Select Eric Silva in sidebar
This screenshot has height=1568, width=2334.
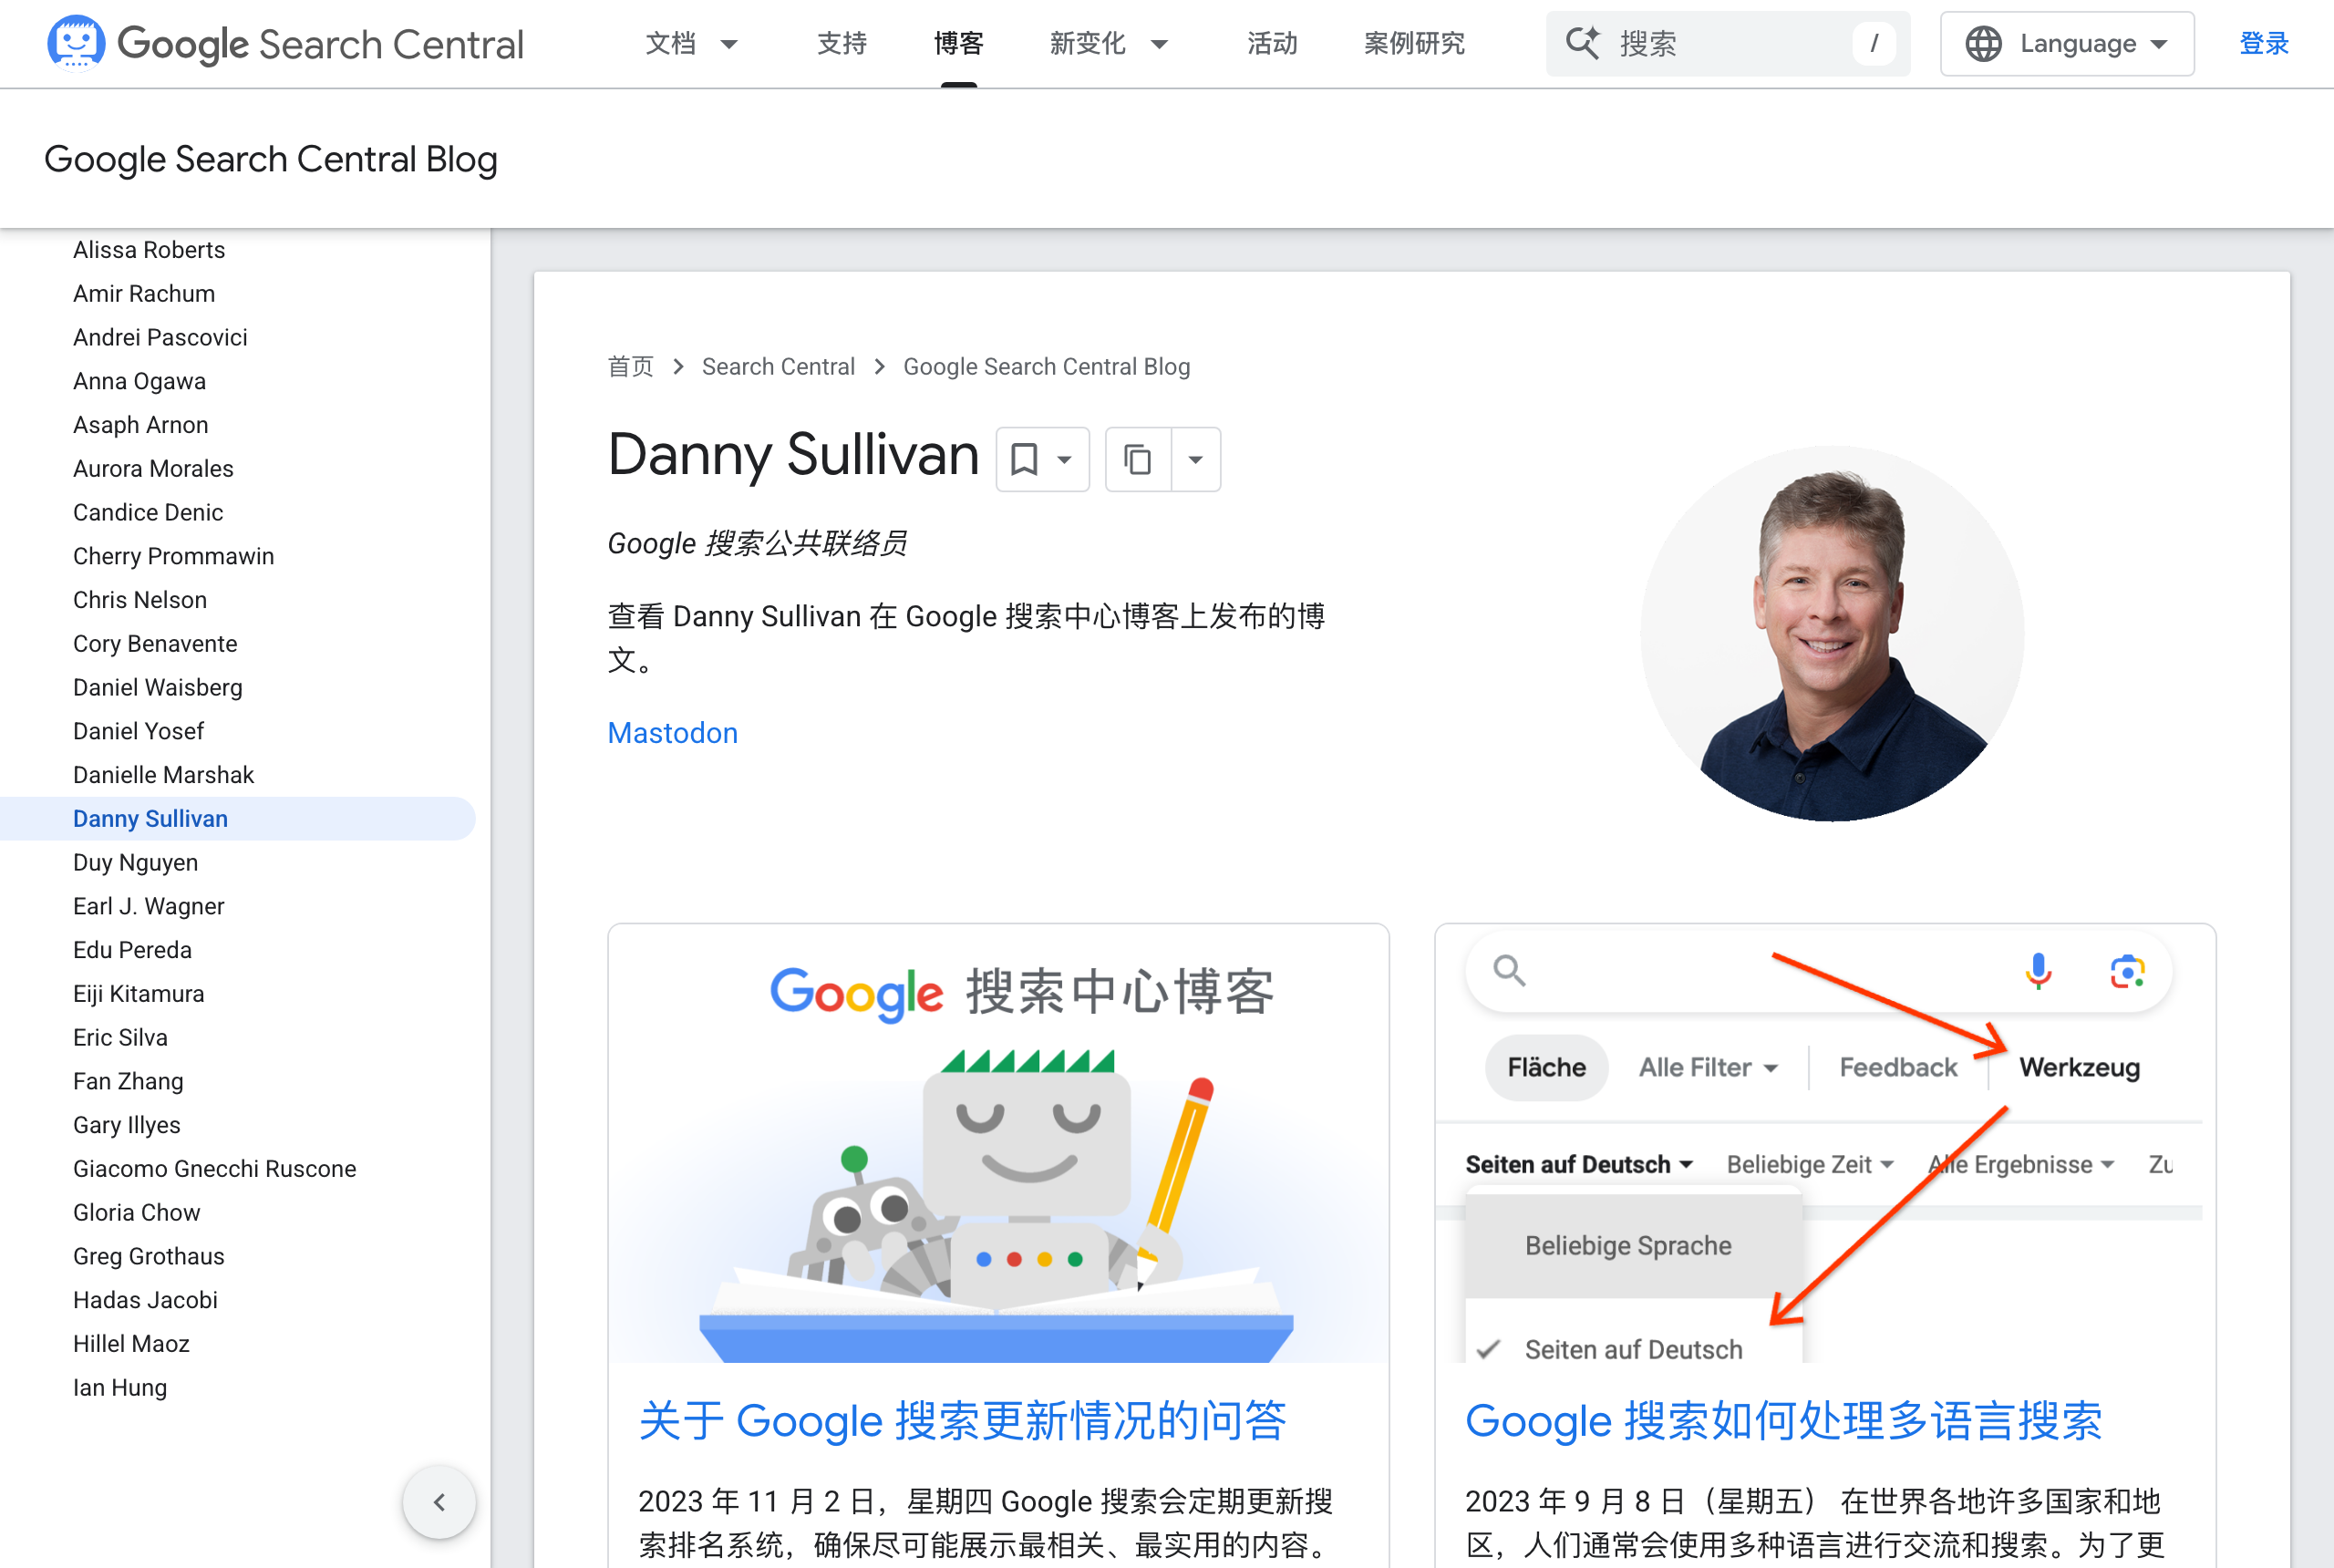click(120, 1038)
